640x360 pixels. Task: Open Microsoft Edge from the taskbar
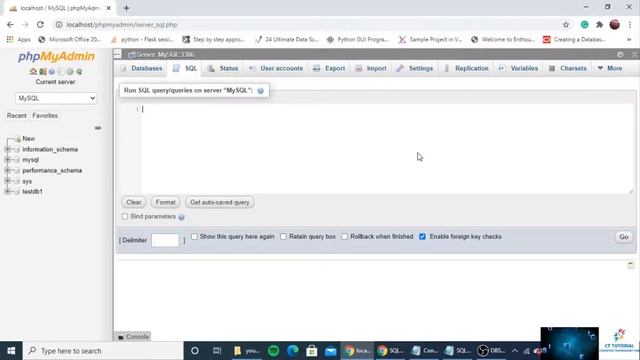pyautogui.click(x=293, y=351)
